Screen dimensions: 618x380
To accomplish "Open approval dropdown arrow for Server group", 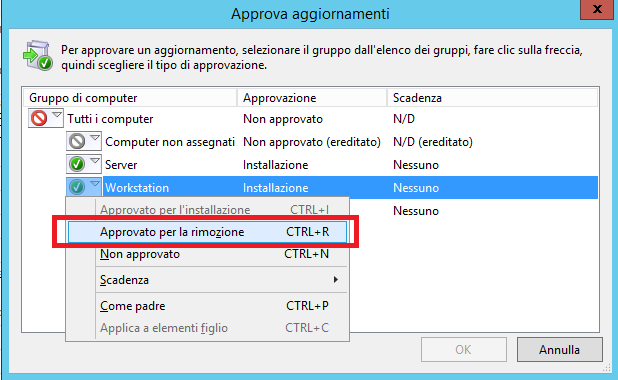I will click(x=95, y=161).
